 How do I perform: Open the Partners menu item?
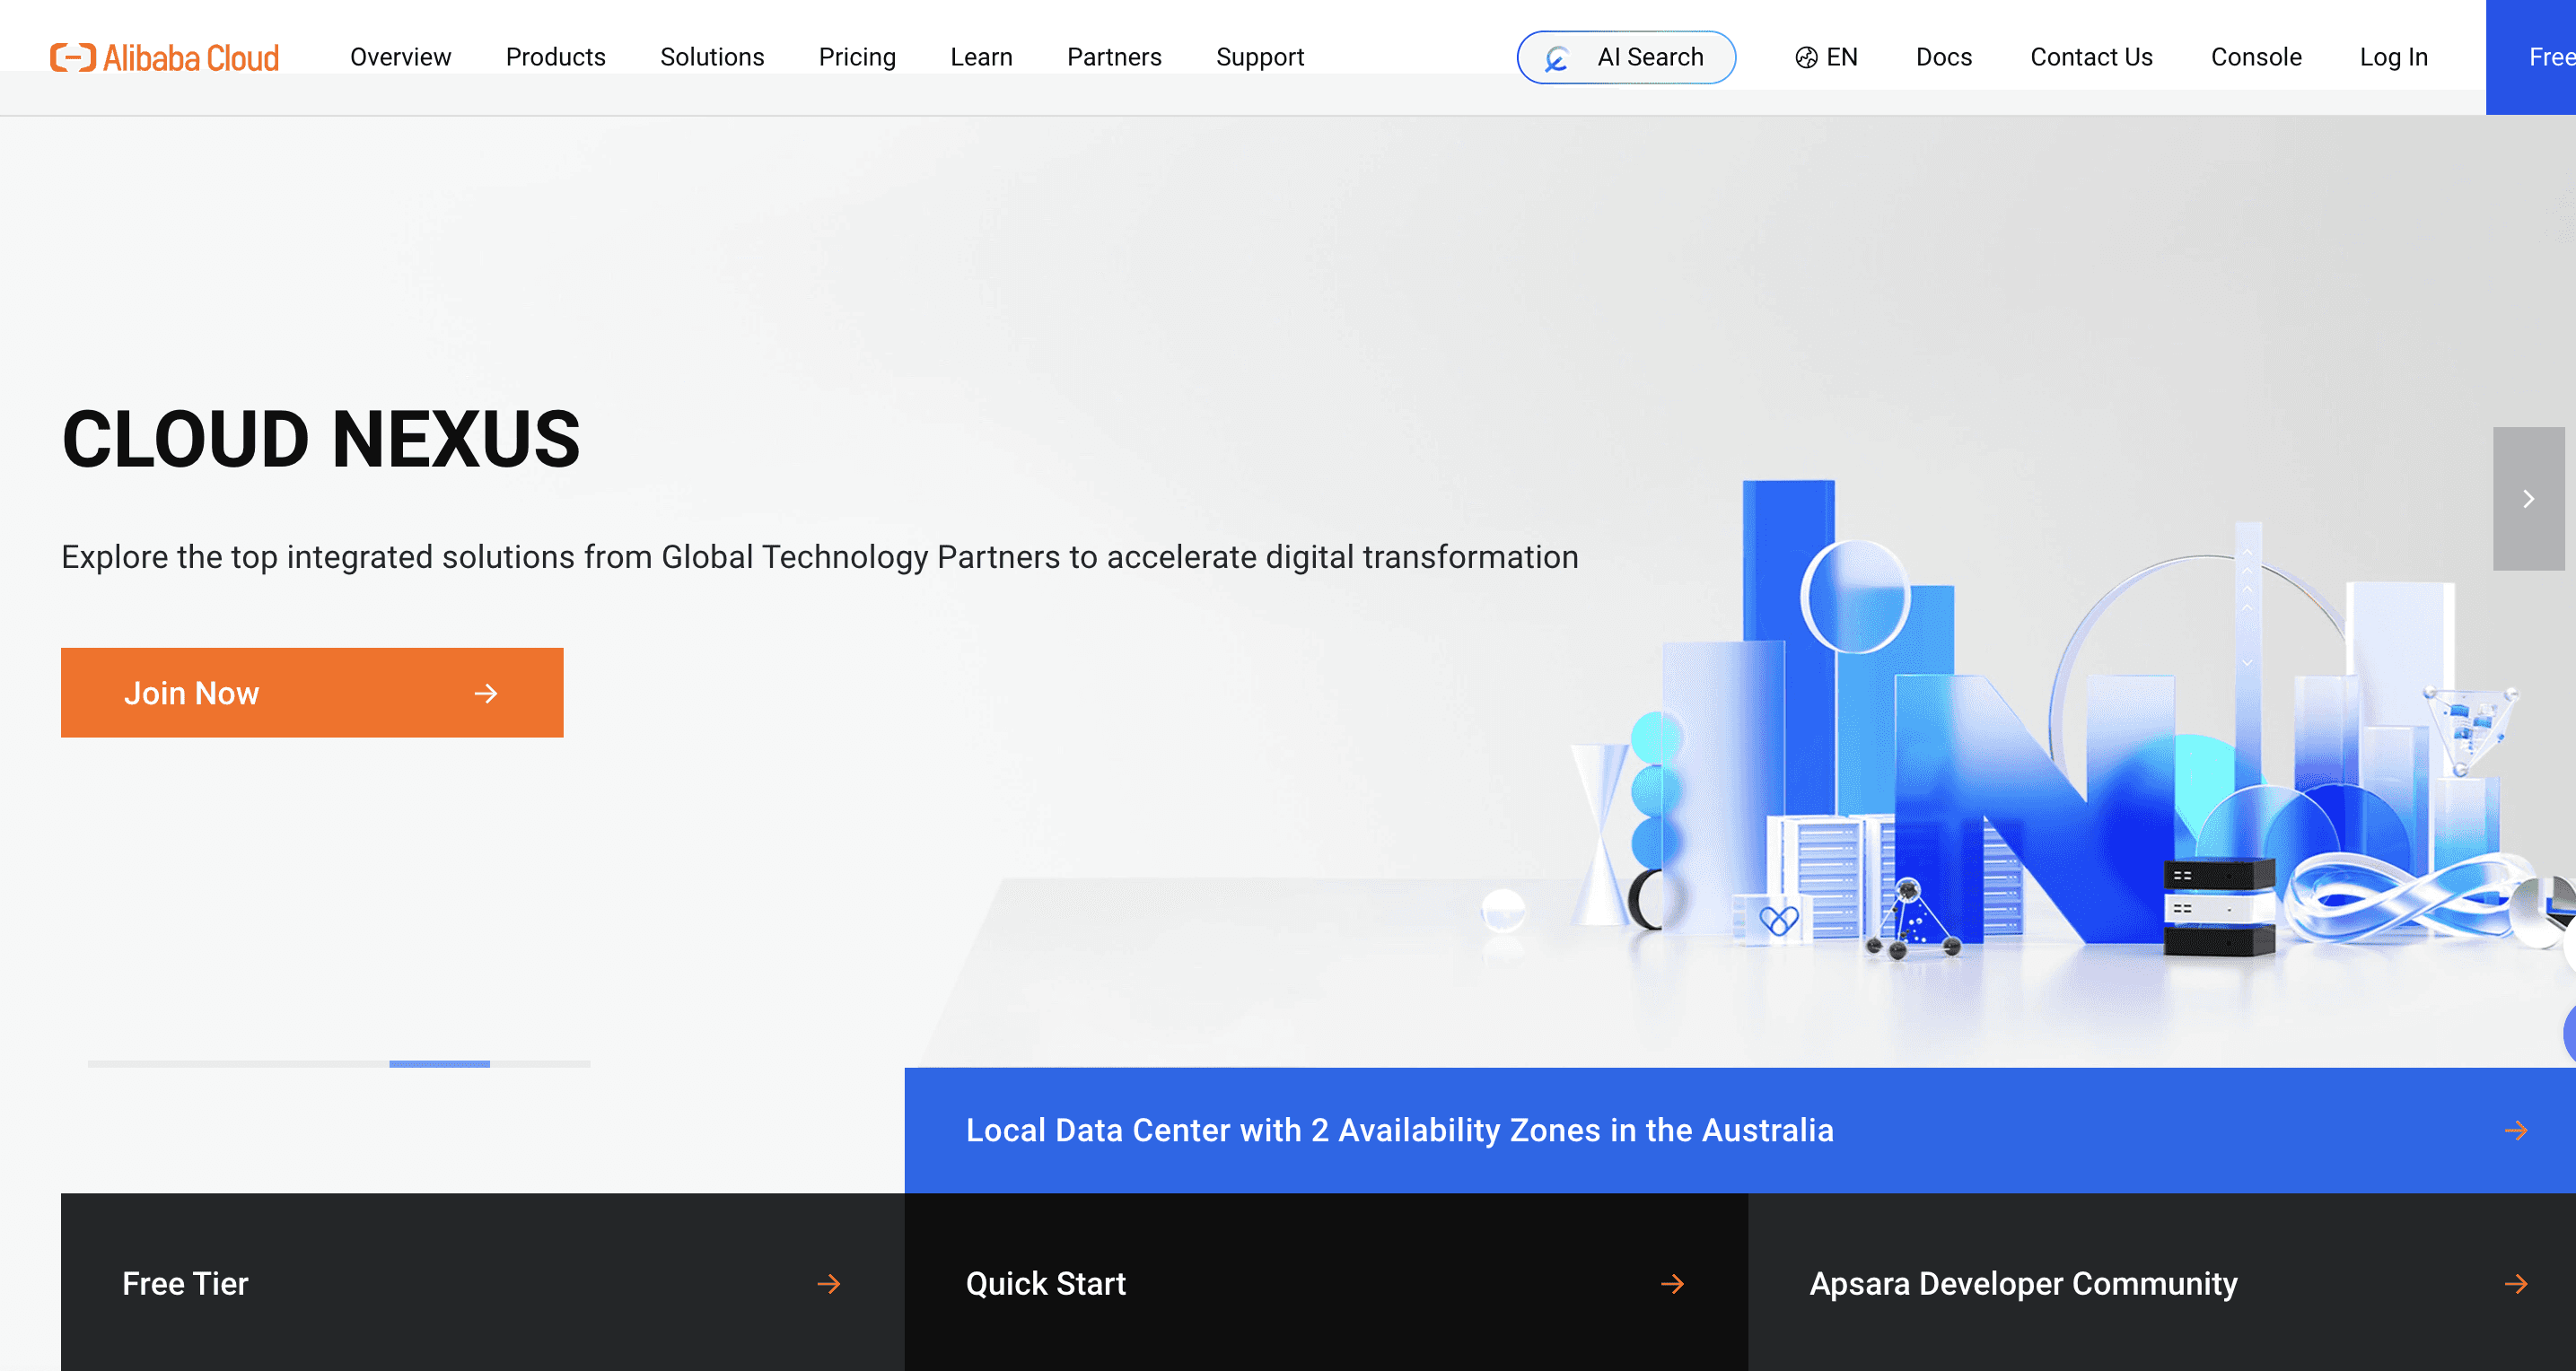1113,57
